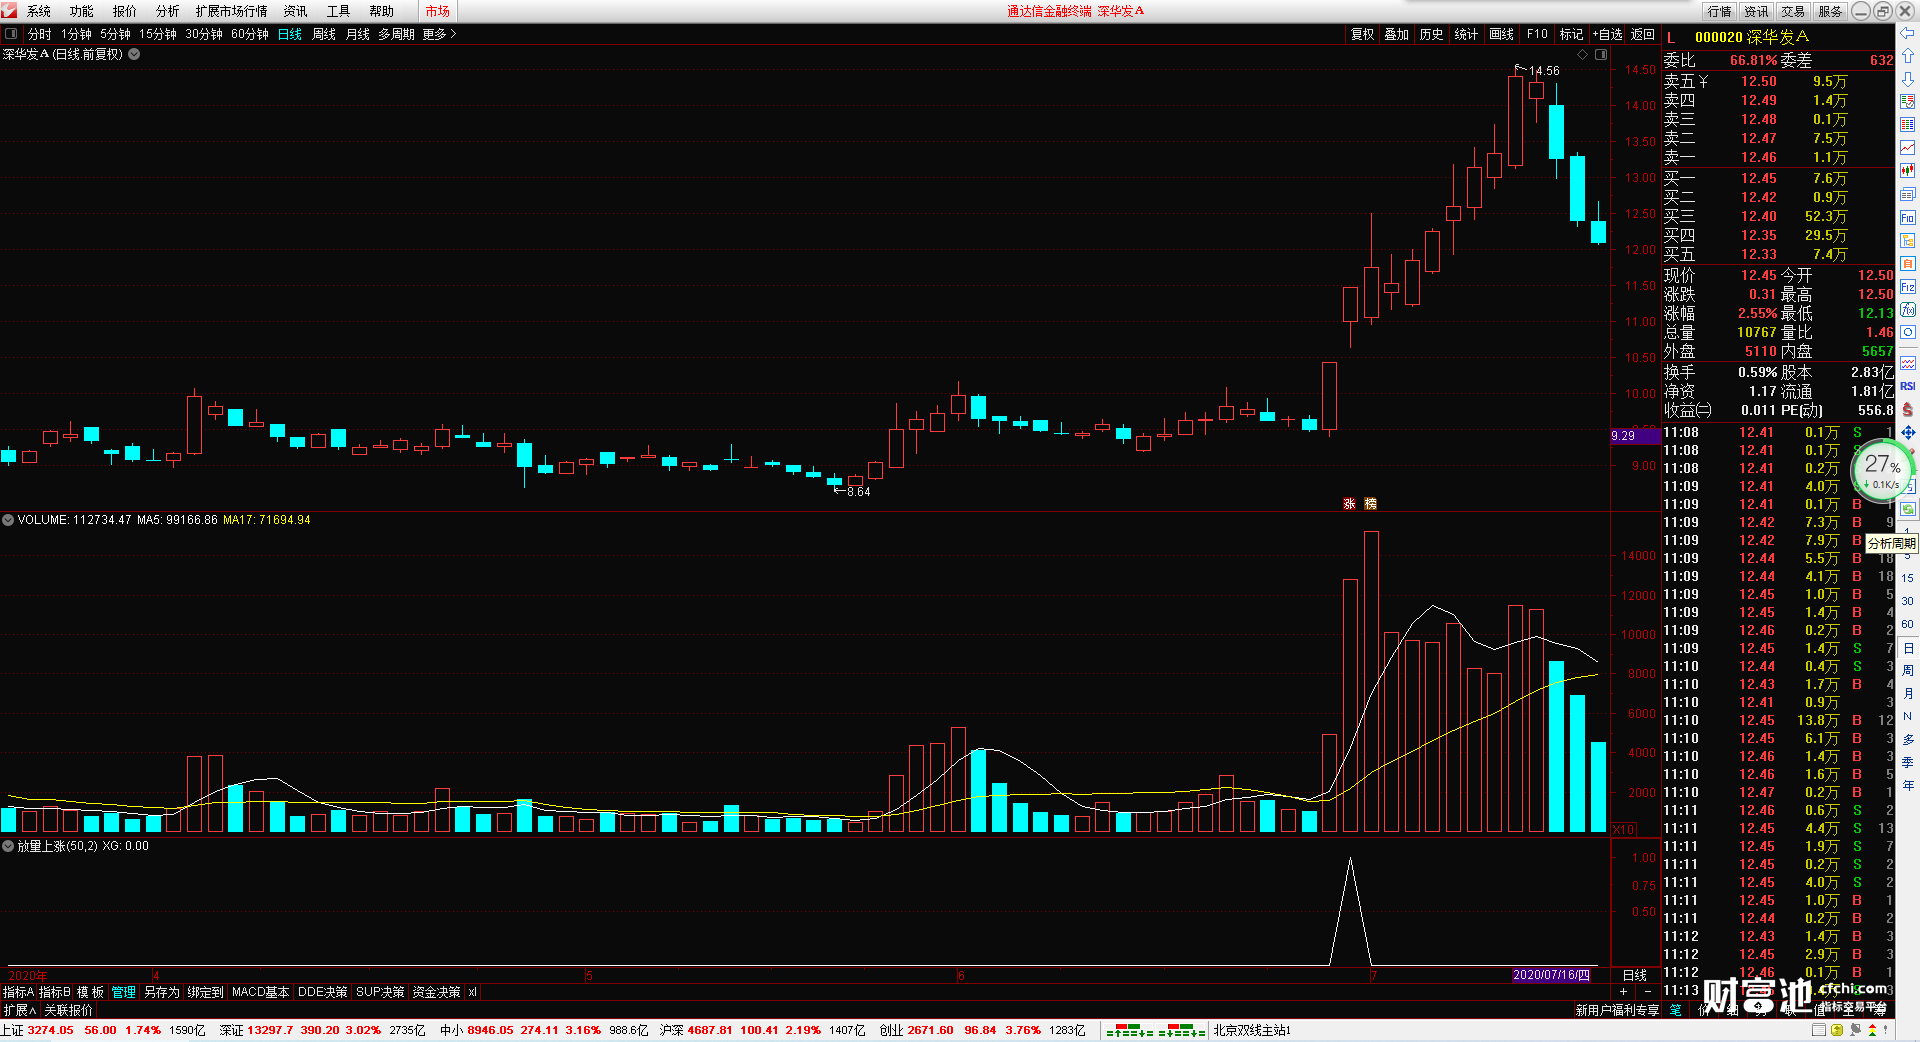Open the 分析 menu

pyautogui.click(x=168, y=11)
